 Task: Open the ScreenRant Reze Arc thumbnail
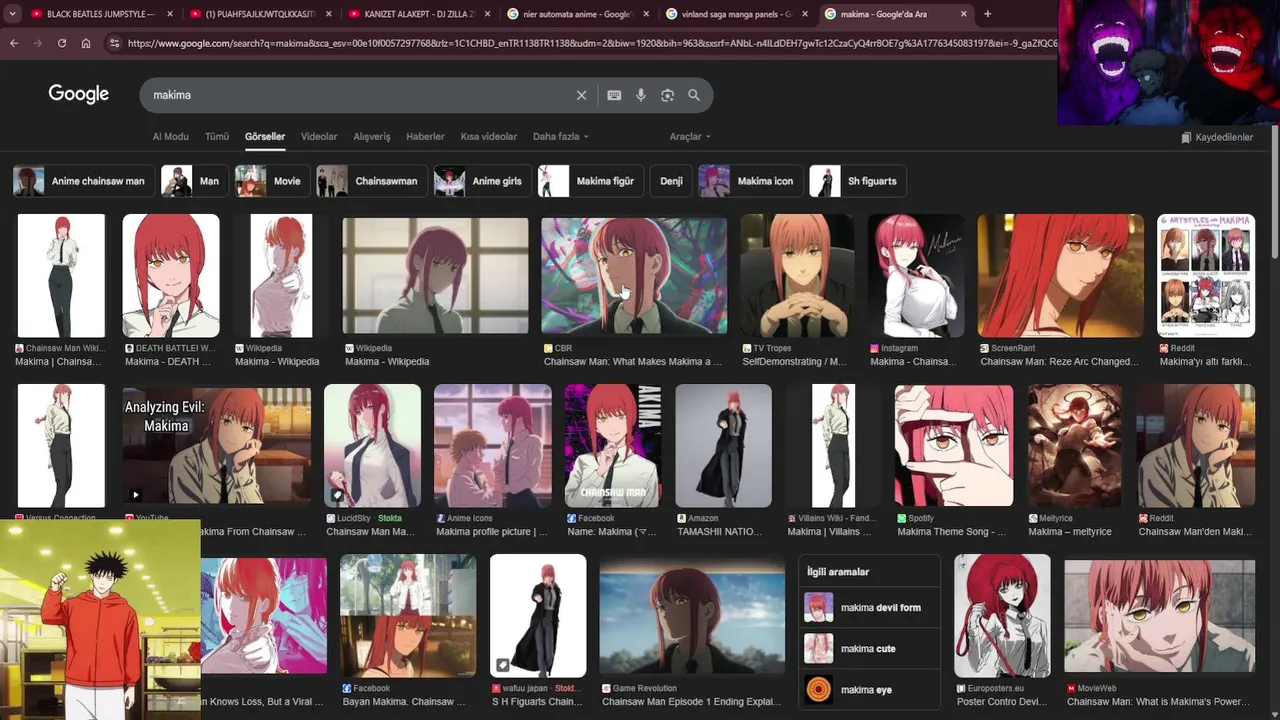(x=1060, y=275)
